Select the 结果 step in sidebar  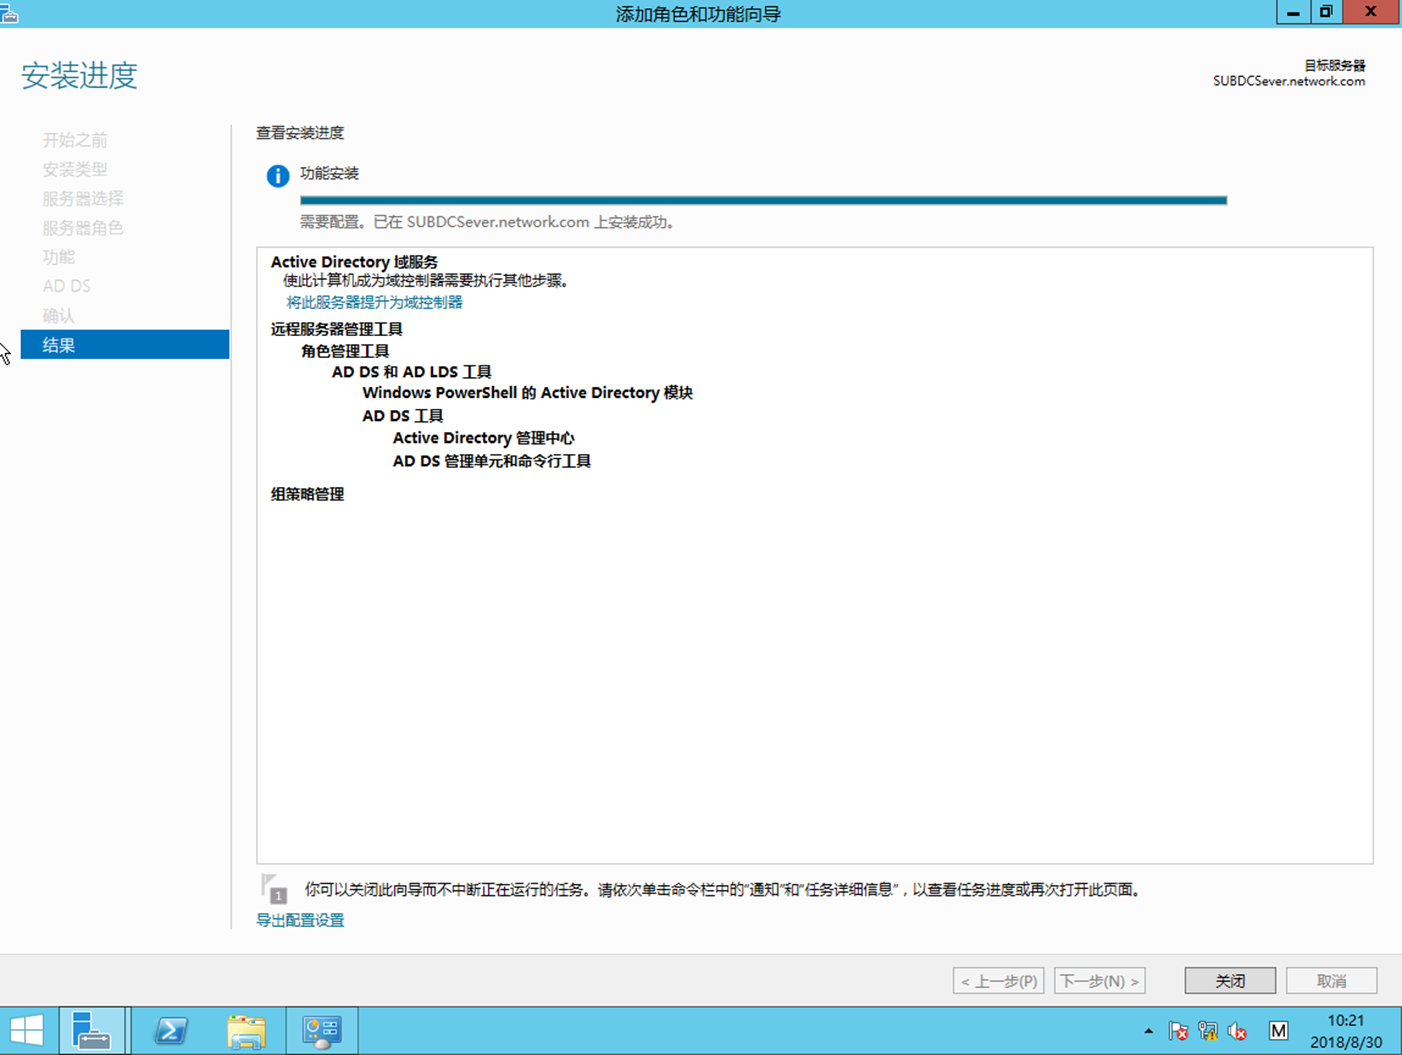tap(125, 345)
